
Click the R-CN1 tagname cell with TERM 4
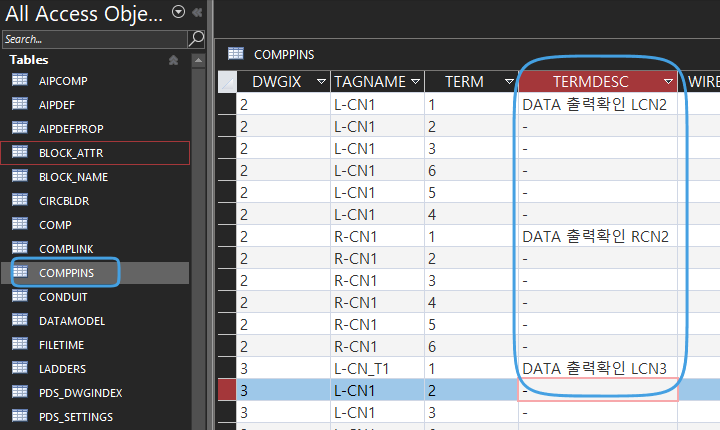[377, 303]
